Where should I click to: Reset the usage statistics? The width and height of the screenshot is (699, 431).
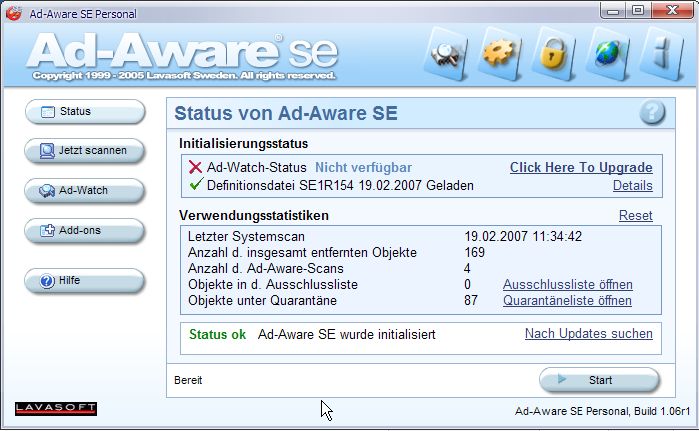[636, 216]
